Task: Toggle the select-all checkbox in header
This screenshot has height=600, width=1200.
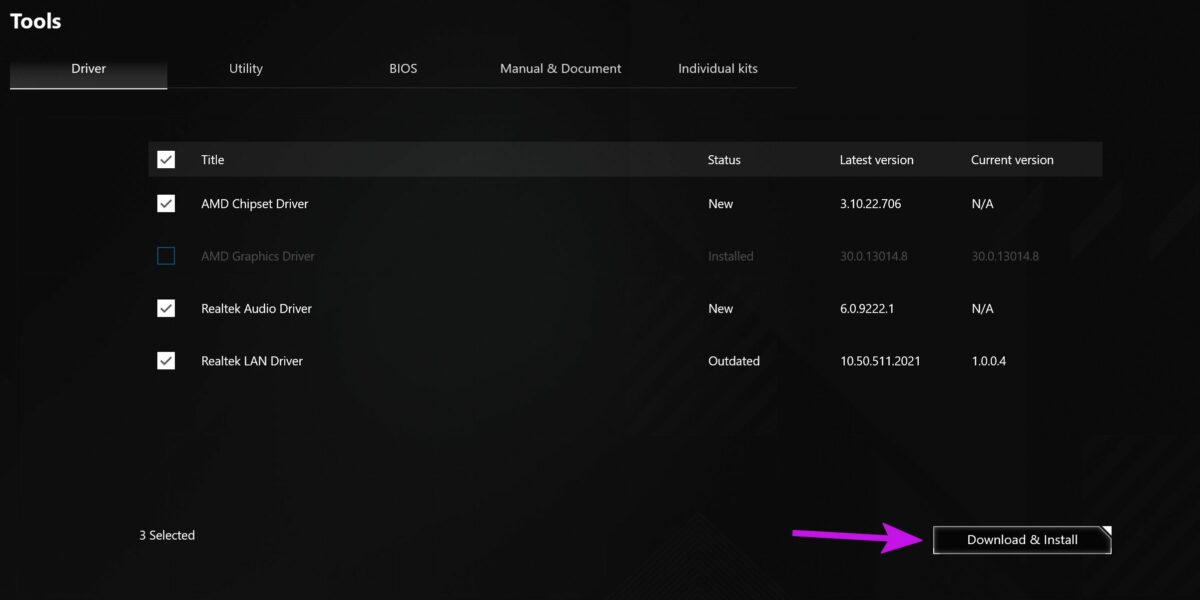Action: [166, 160]
